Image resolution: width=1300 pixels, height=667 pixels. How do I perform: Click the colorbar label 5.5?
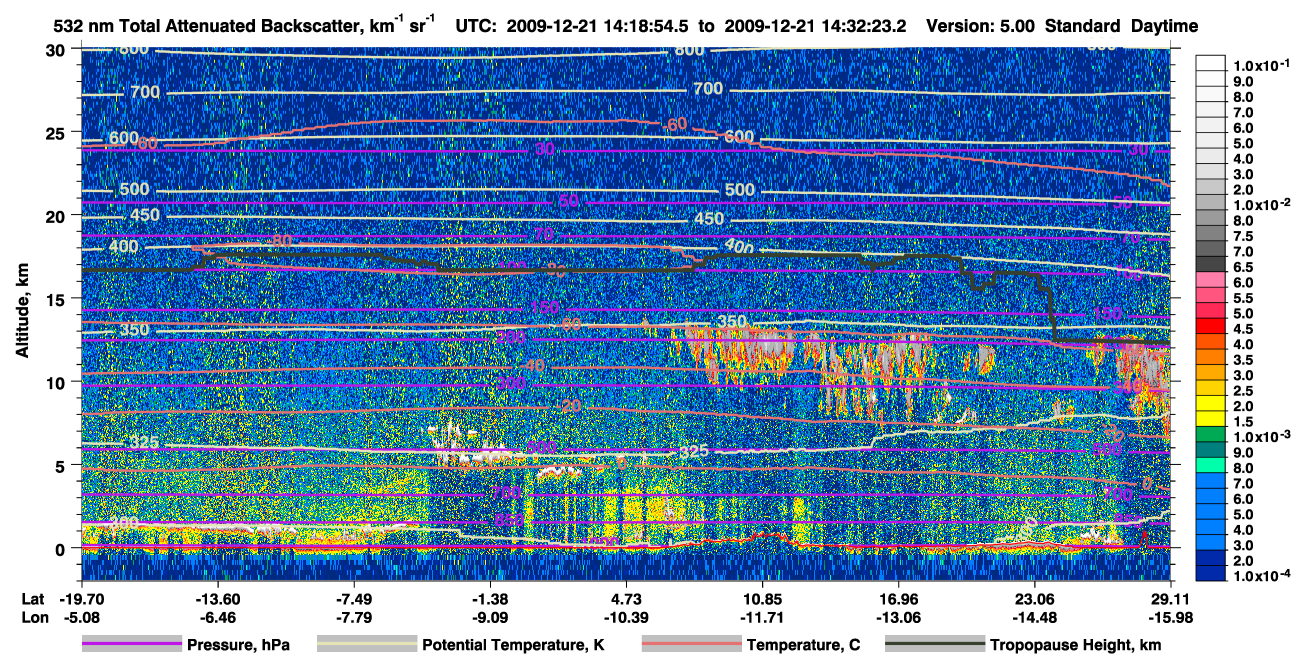[x=1242, y=298]
